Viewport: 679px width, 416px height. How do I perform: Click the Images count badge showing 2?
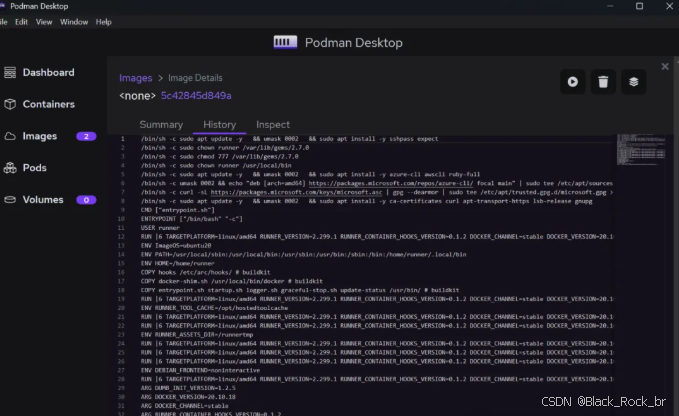pos(86,136)
